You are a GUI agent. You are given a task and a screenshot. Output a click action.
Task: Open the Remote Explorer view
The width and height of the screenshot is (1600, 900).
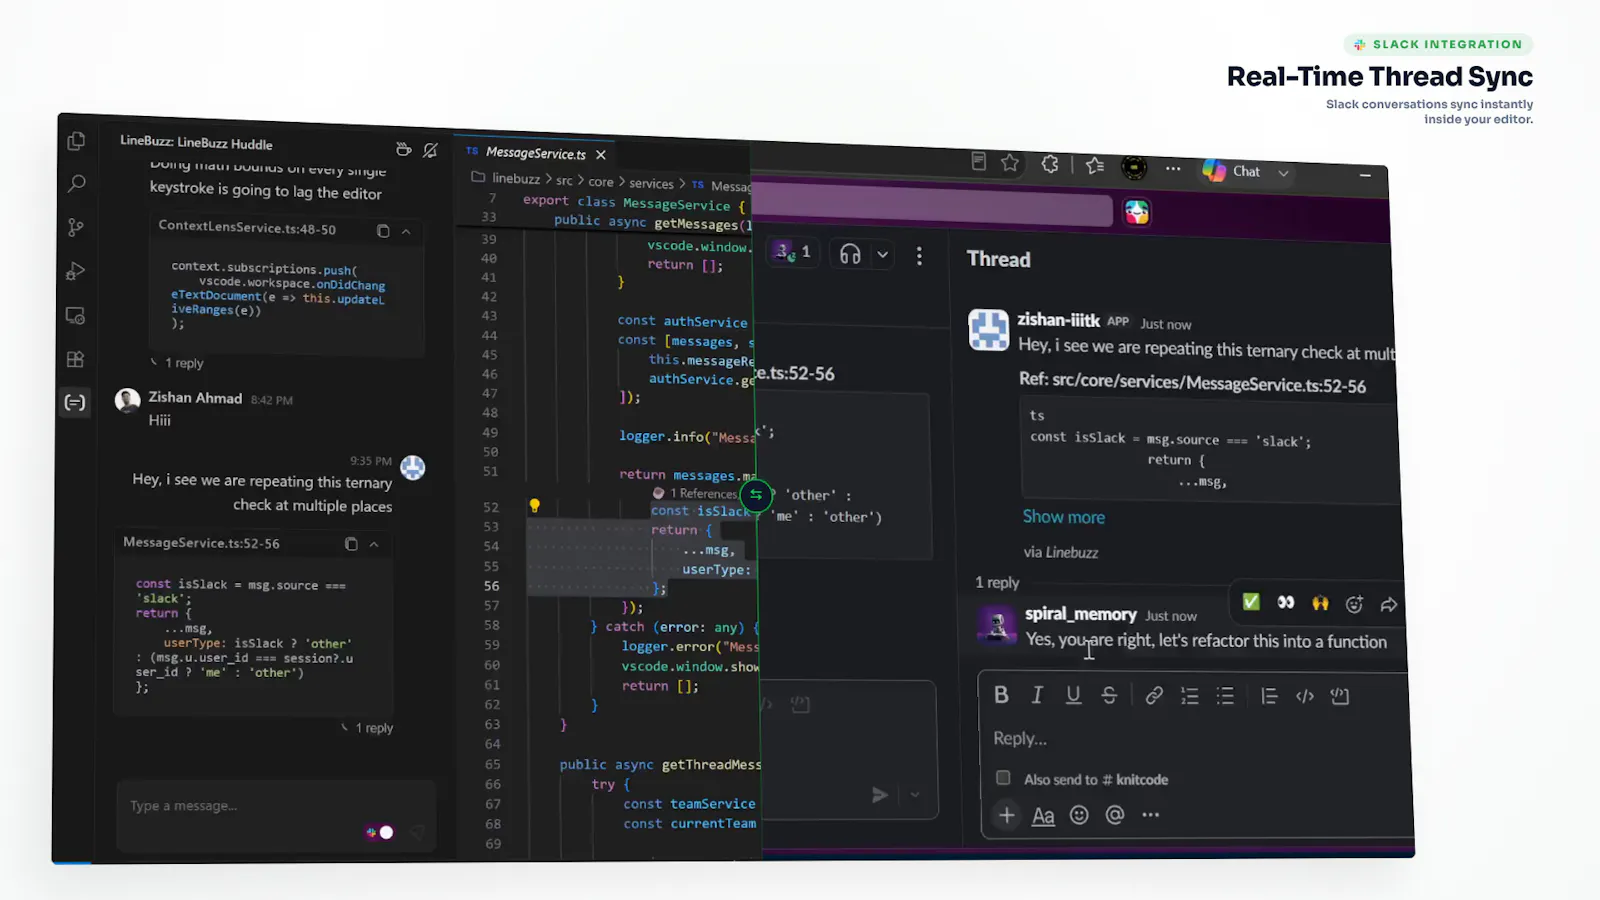76,315
